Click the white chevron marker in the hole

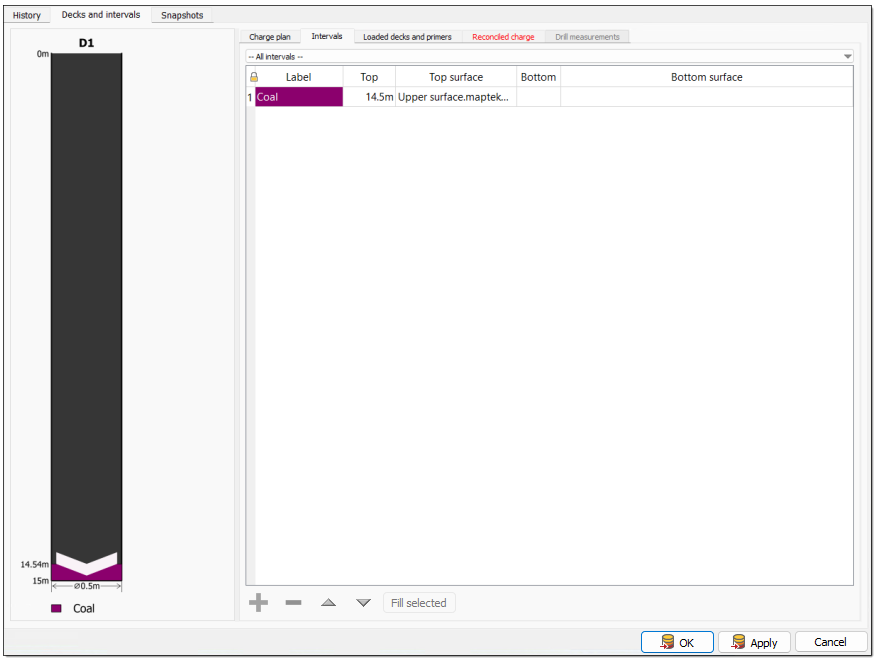click(86, 564)
